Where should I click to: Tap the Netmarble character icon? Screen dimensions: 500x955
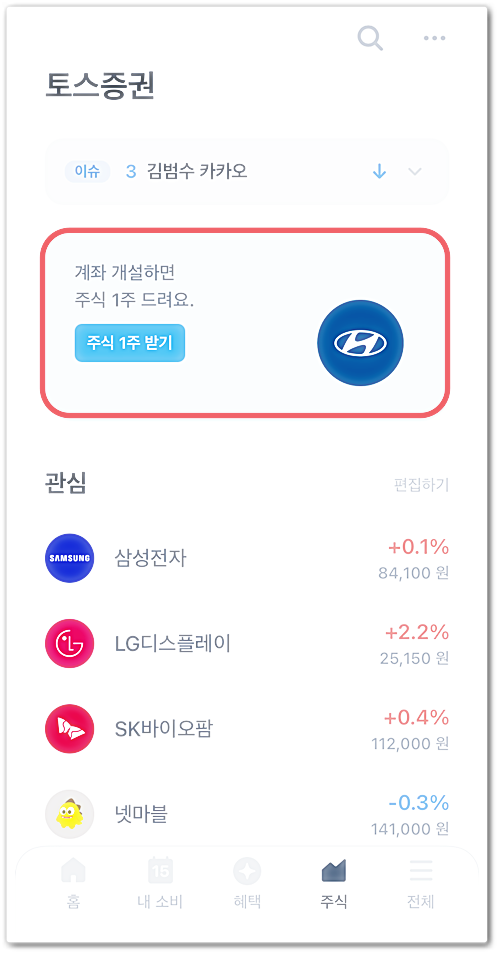click(70, 814)
